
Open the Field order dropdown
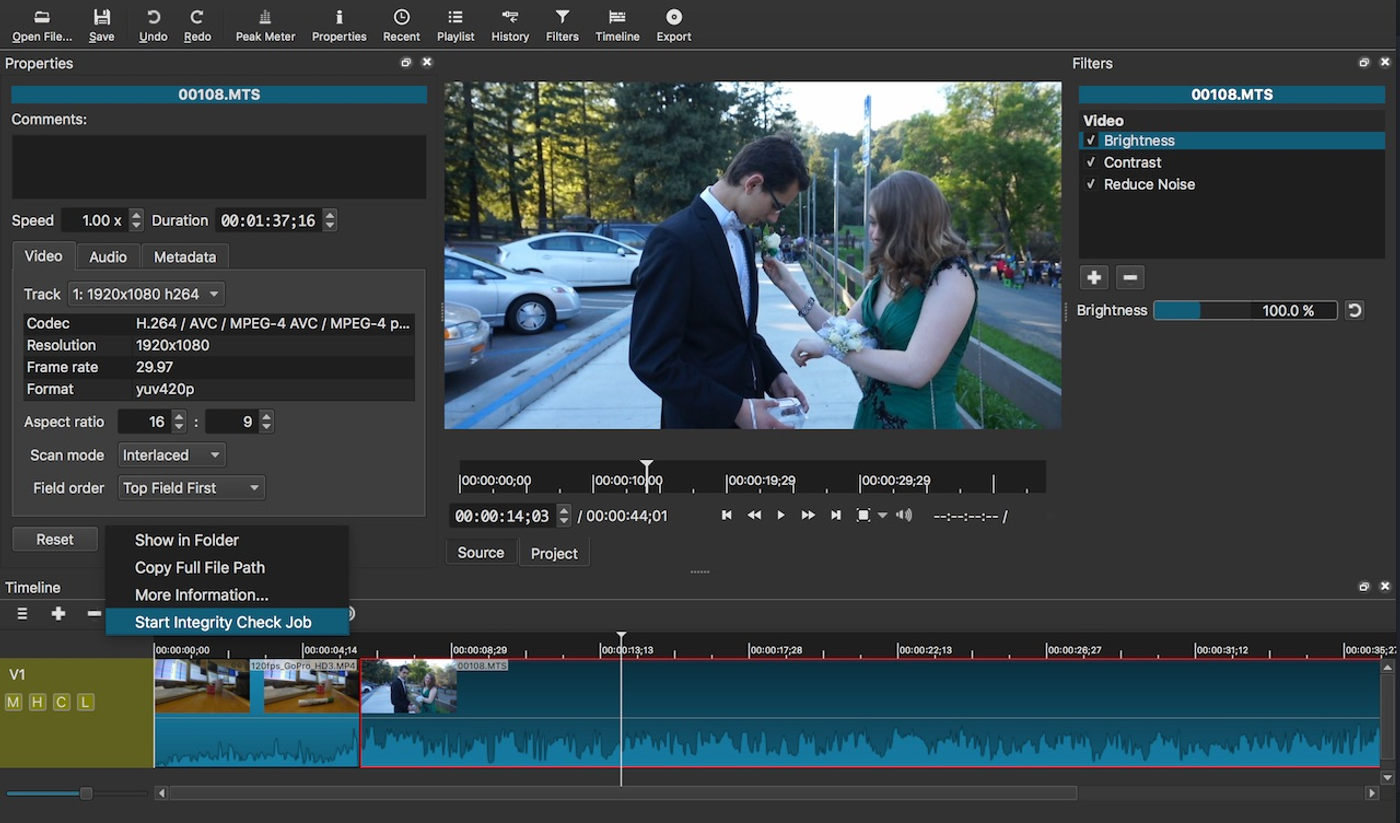pos(190,488)
